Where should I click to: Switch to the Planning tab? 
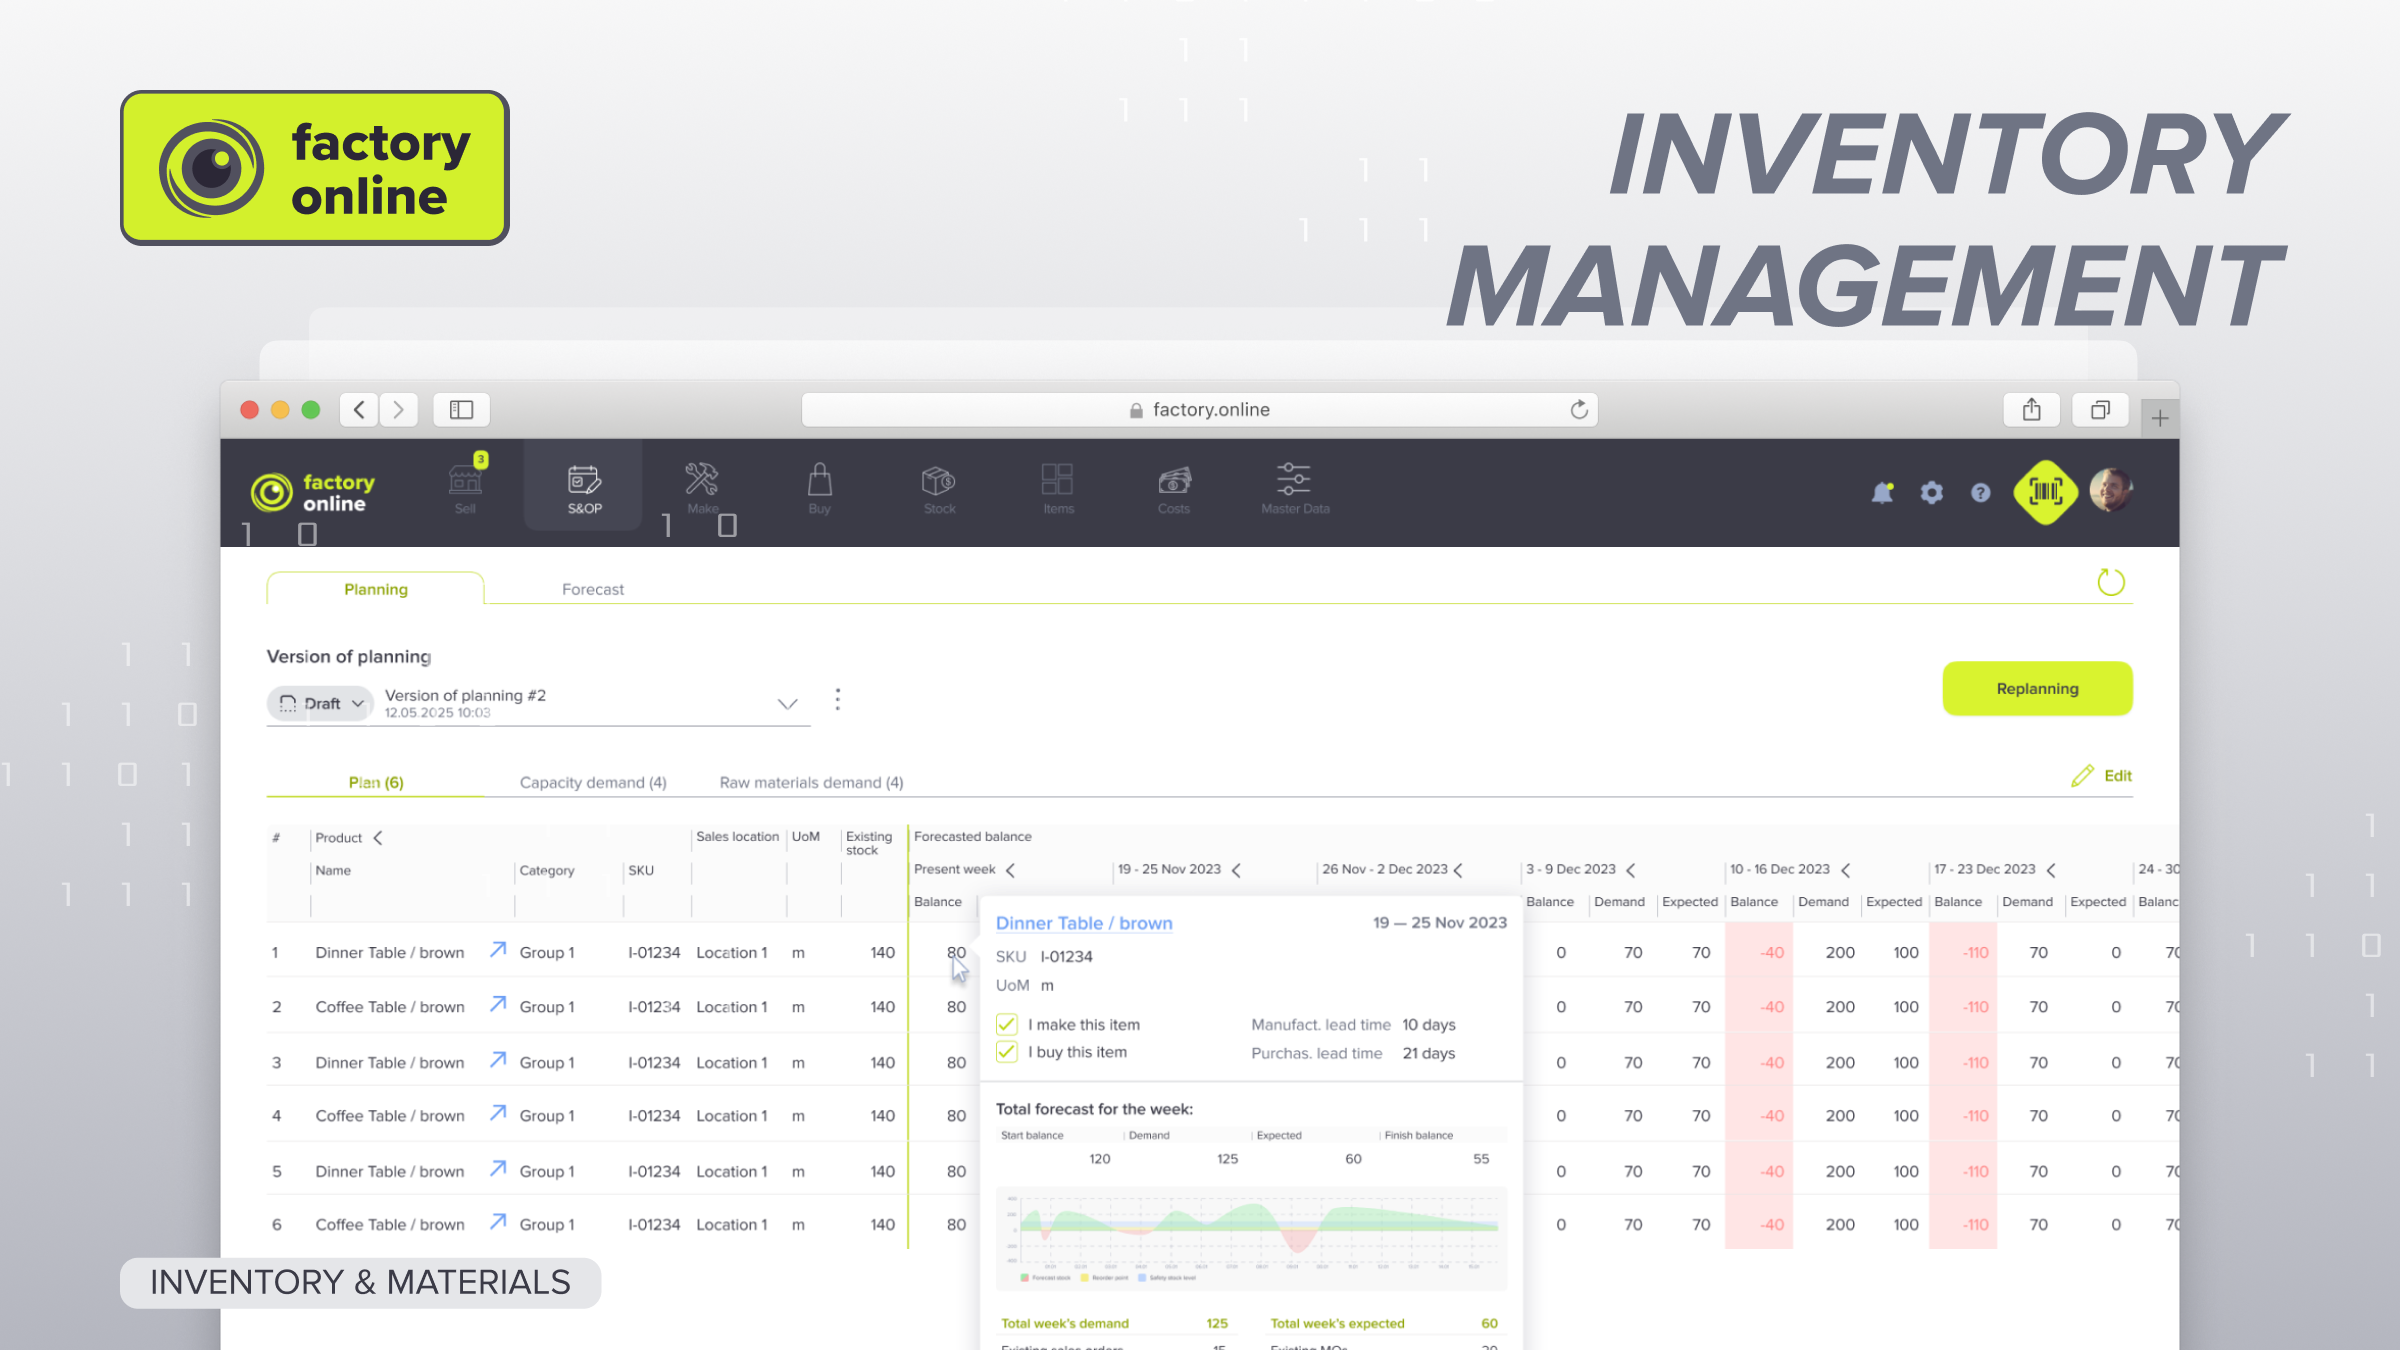(x=376, y=589)
